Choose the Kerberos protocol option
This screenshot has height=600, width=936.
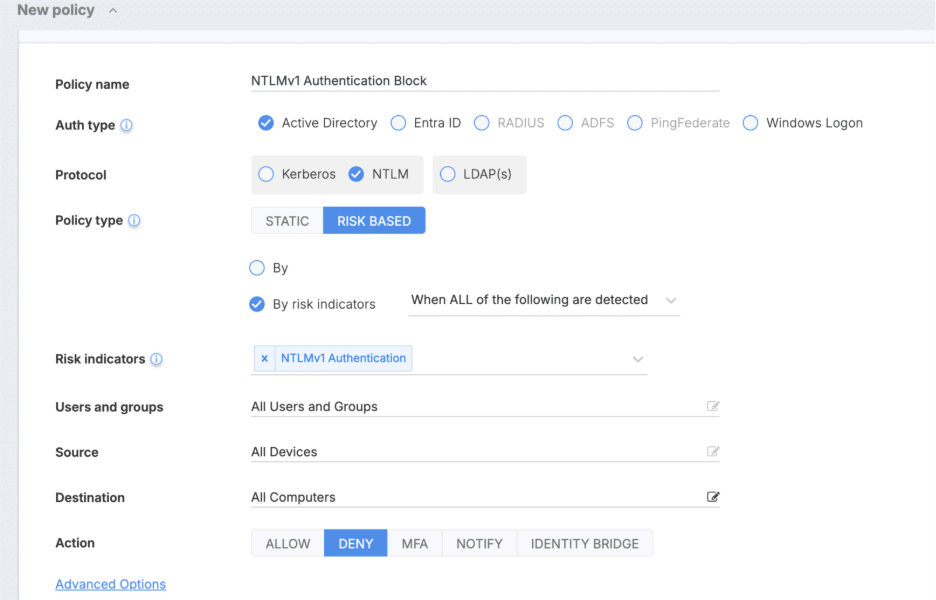(x=266, y=174)
